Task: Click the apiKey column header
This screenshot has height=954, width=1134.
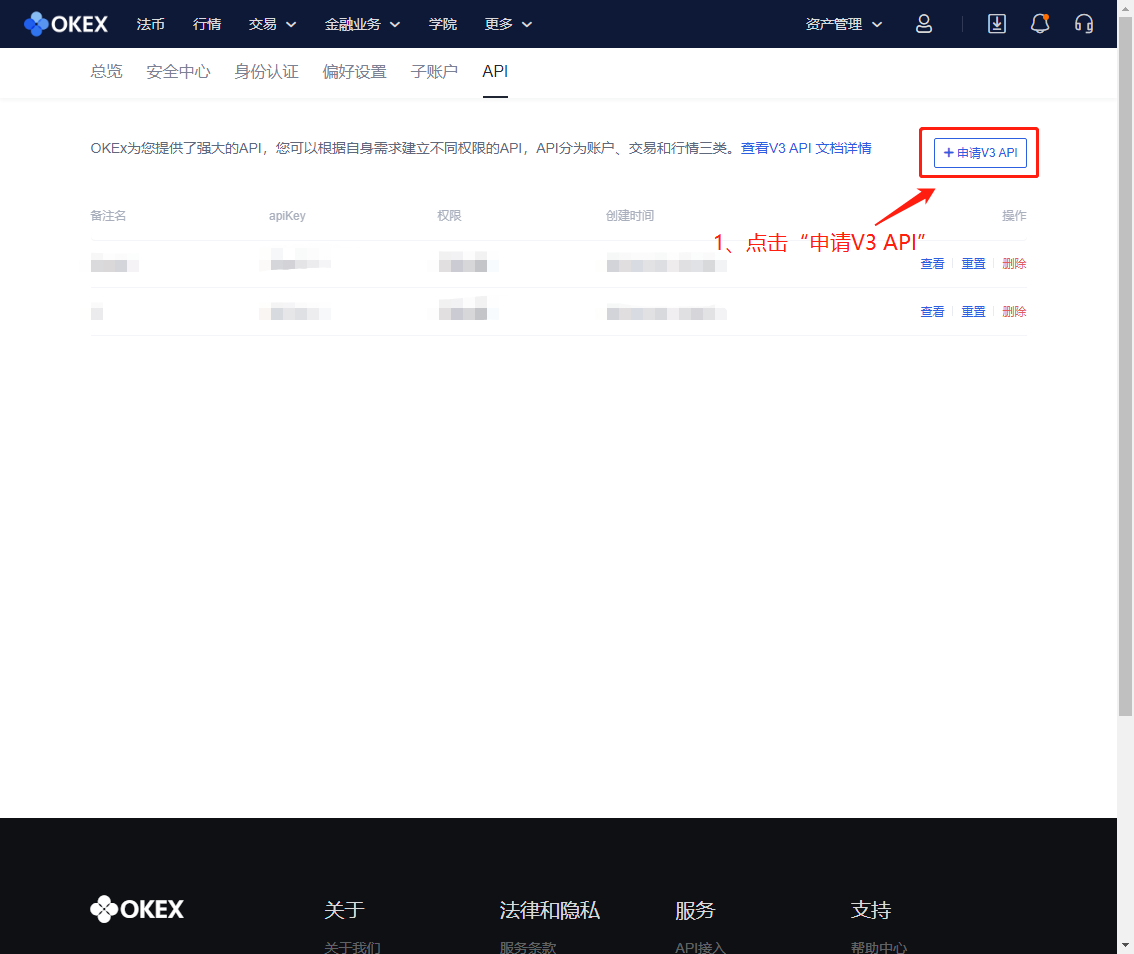Action: [287, 216]
